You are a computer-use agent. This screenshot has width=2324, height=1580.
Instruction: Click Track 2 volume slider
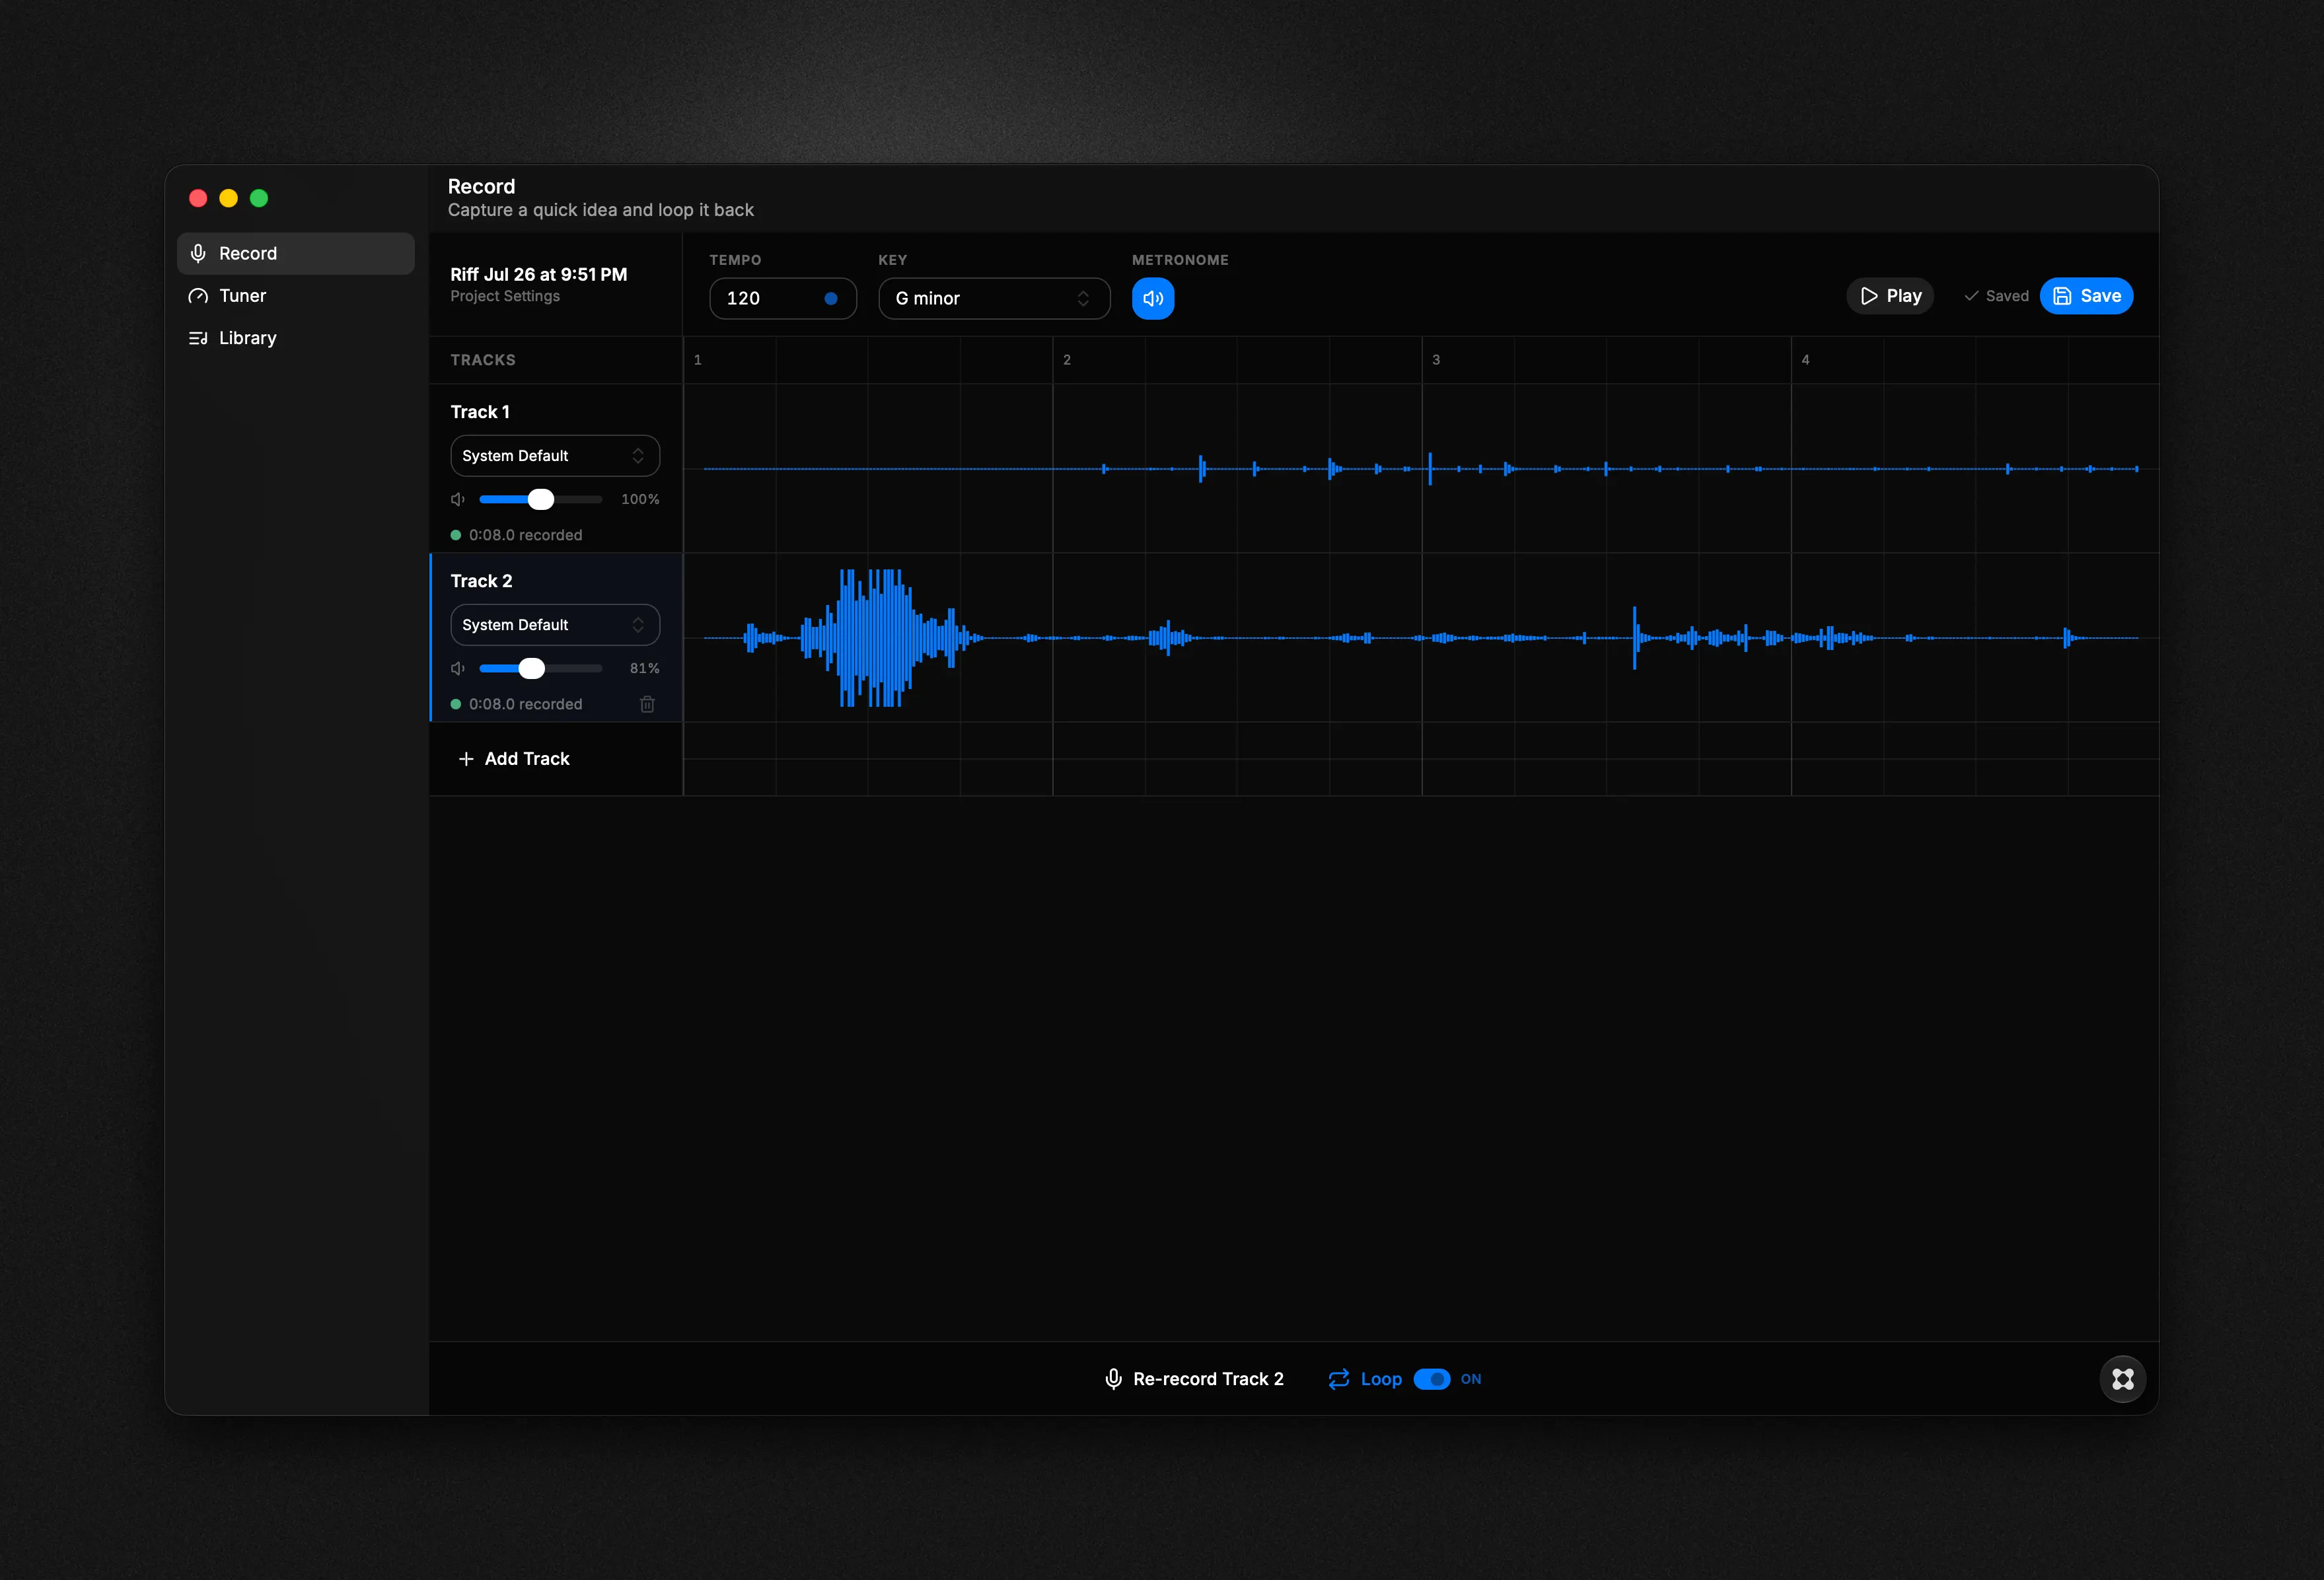pyautogui.click(x=540, y=668)
